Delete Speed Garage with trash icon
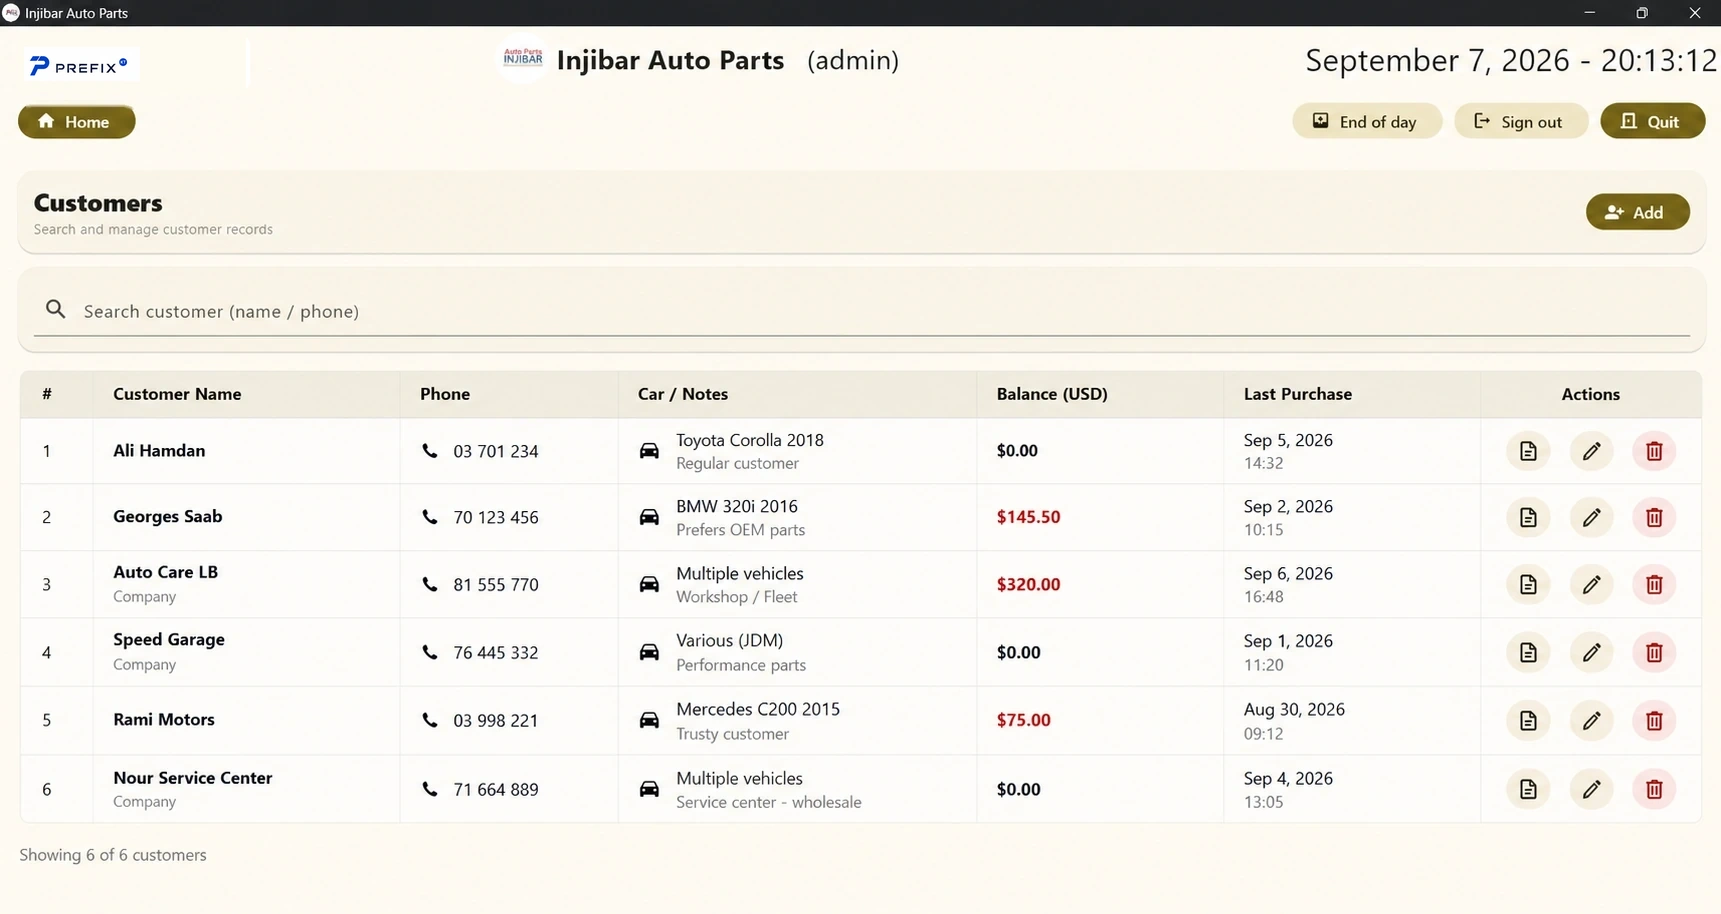 (x=1654, y=652)
